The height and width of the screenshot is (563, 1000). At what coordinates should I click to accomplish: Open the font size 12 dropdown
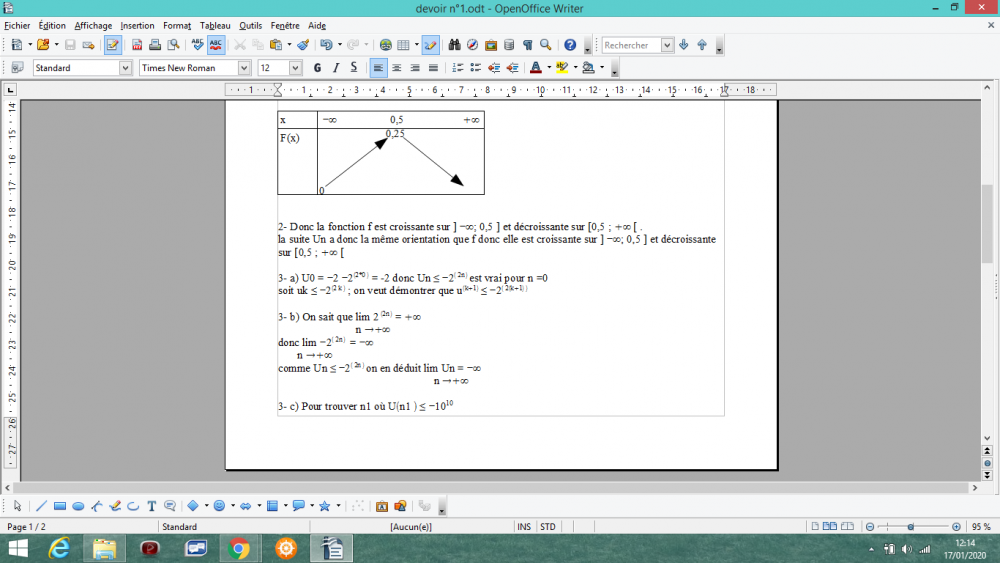(x=295, y=68)
